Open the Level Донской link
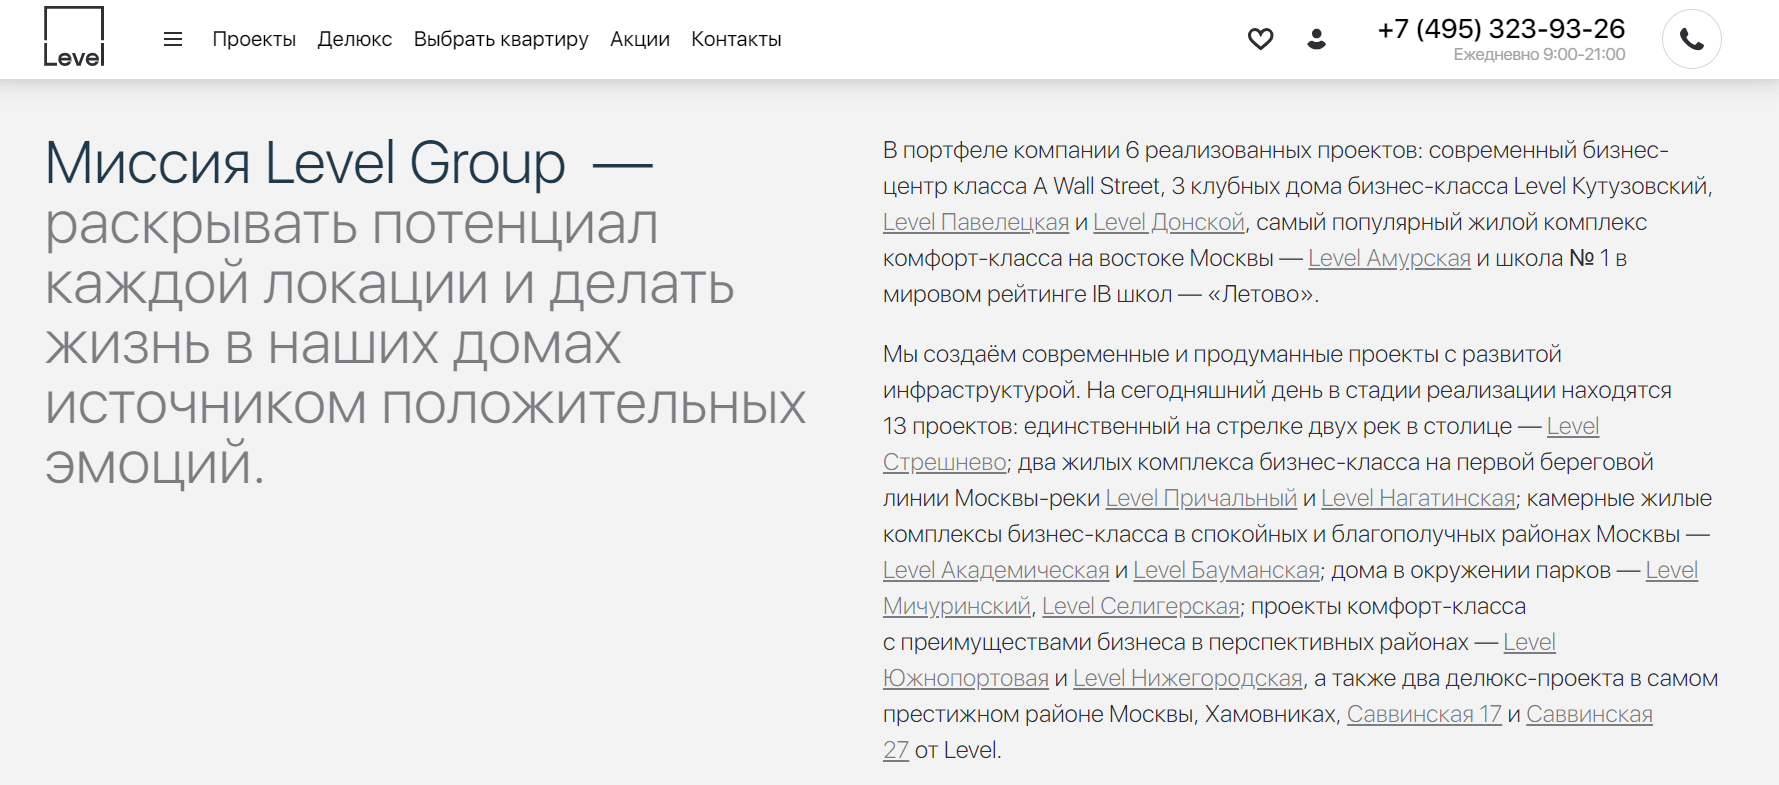This screenshot has width=1779, height=785. coord(1169,222)
